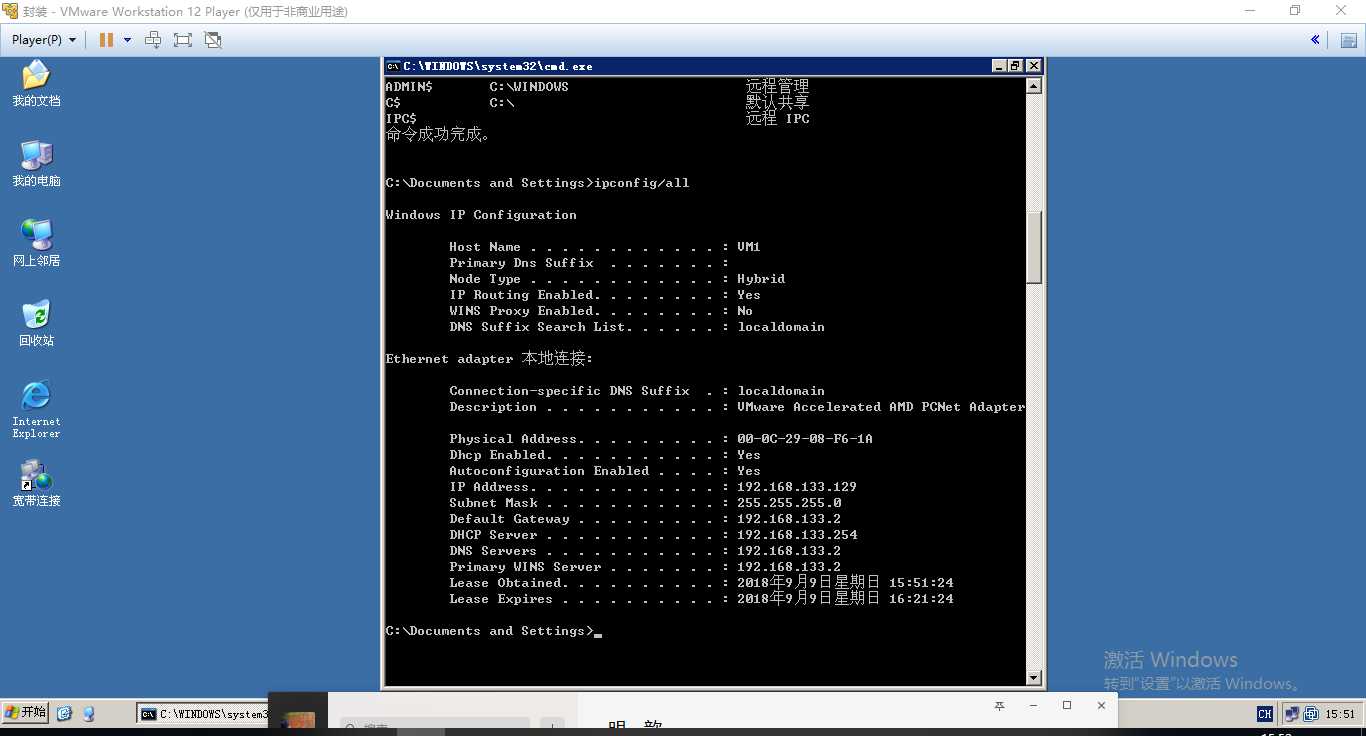Click the cmd window vertical scrollbar thumb
This screenshot has width=1366, height=736.
[x=1034, y=247]
